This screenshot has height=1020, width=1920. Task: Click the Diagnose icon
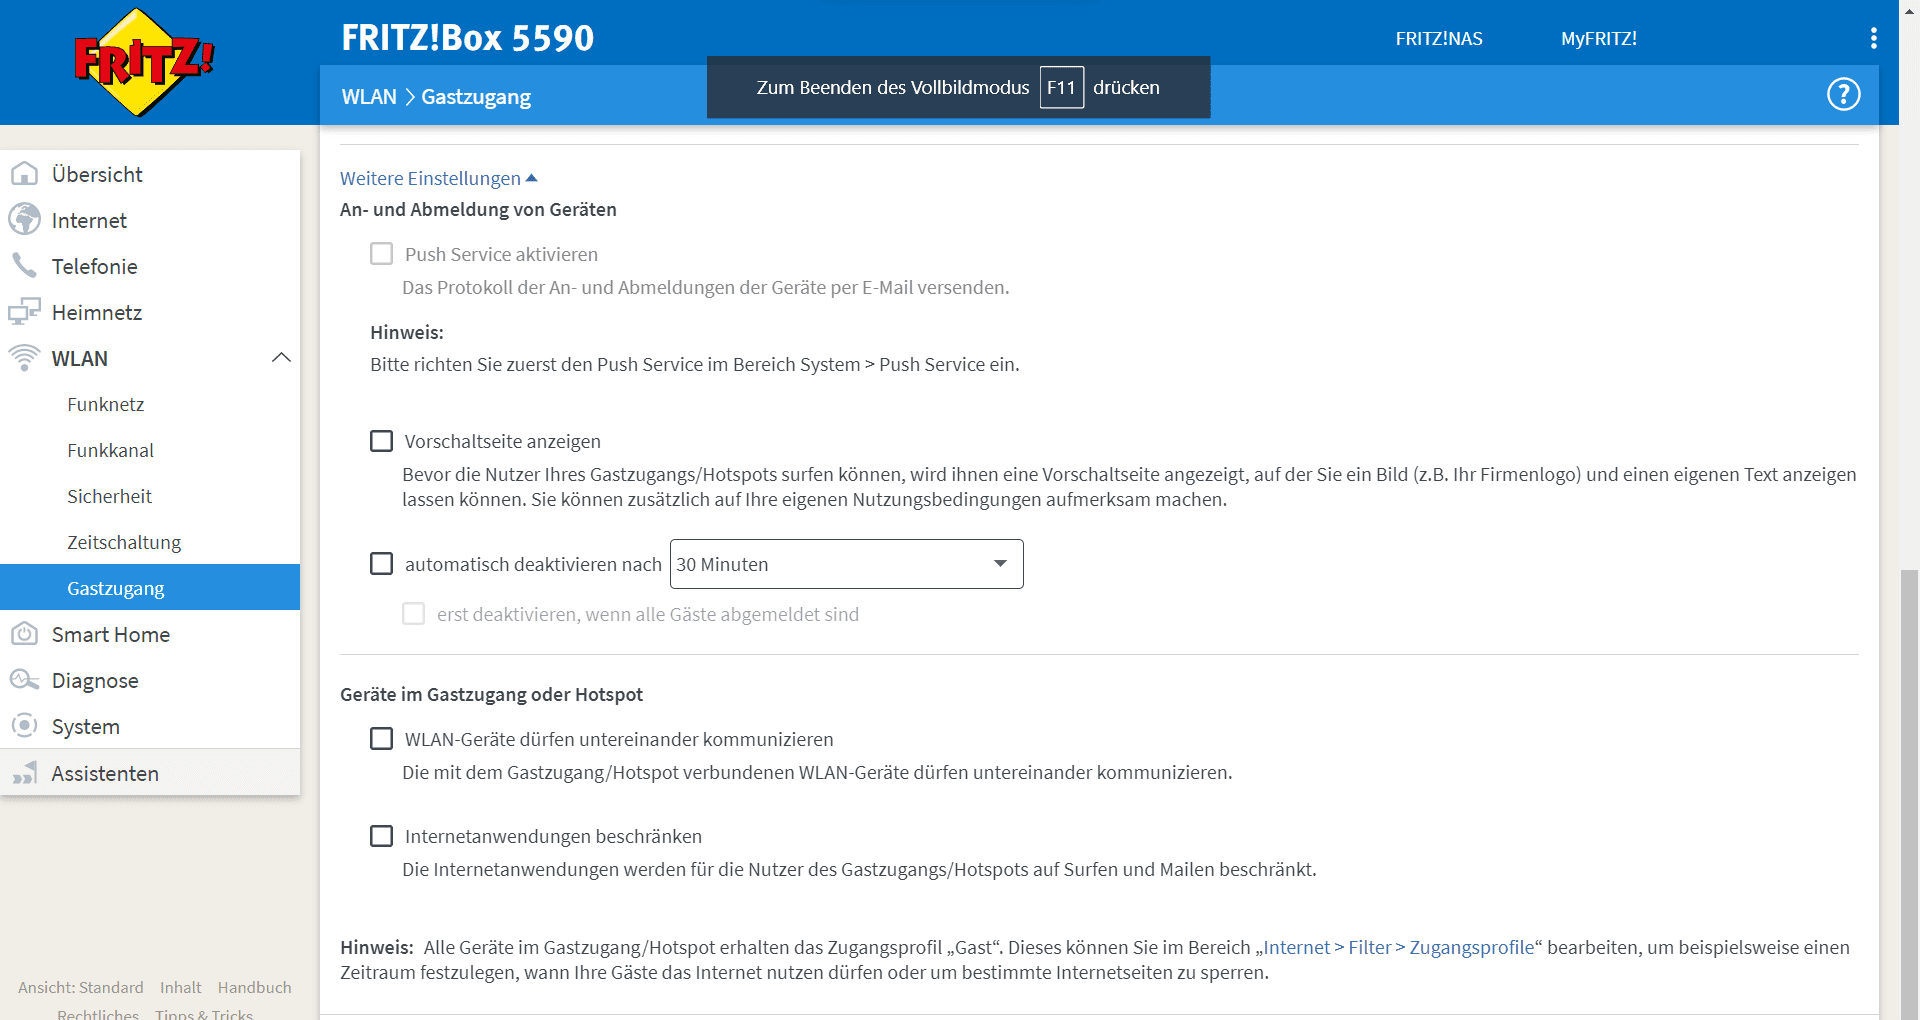click(x=24, y=680)
